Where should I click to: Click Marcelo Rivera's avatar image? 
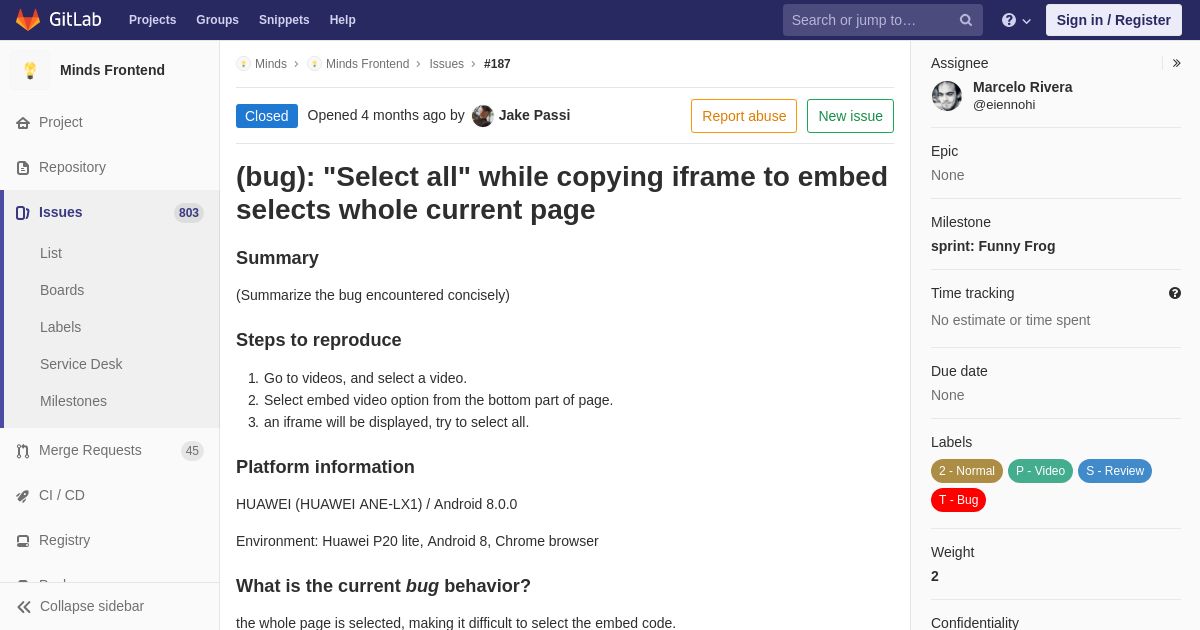click(947, 96)
